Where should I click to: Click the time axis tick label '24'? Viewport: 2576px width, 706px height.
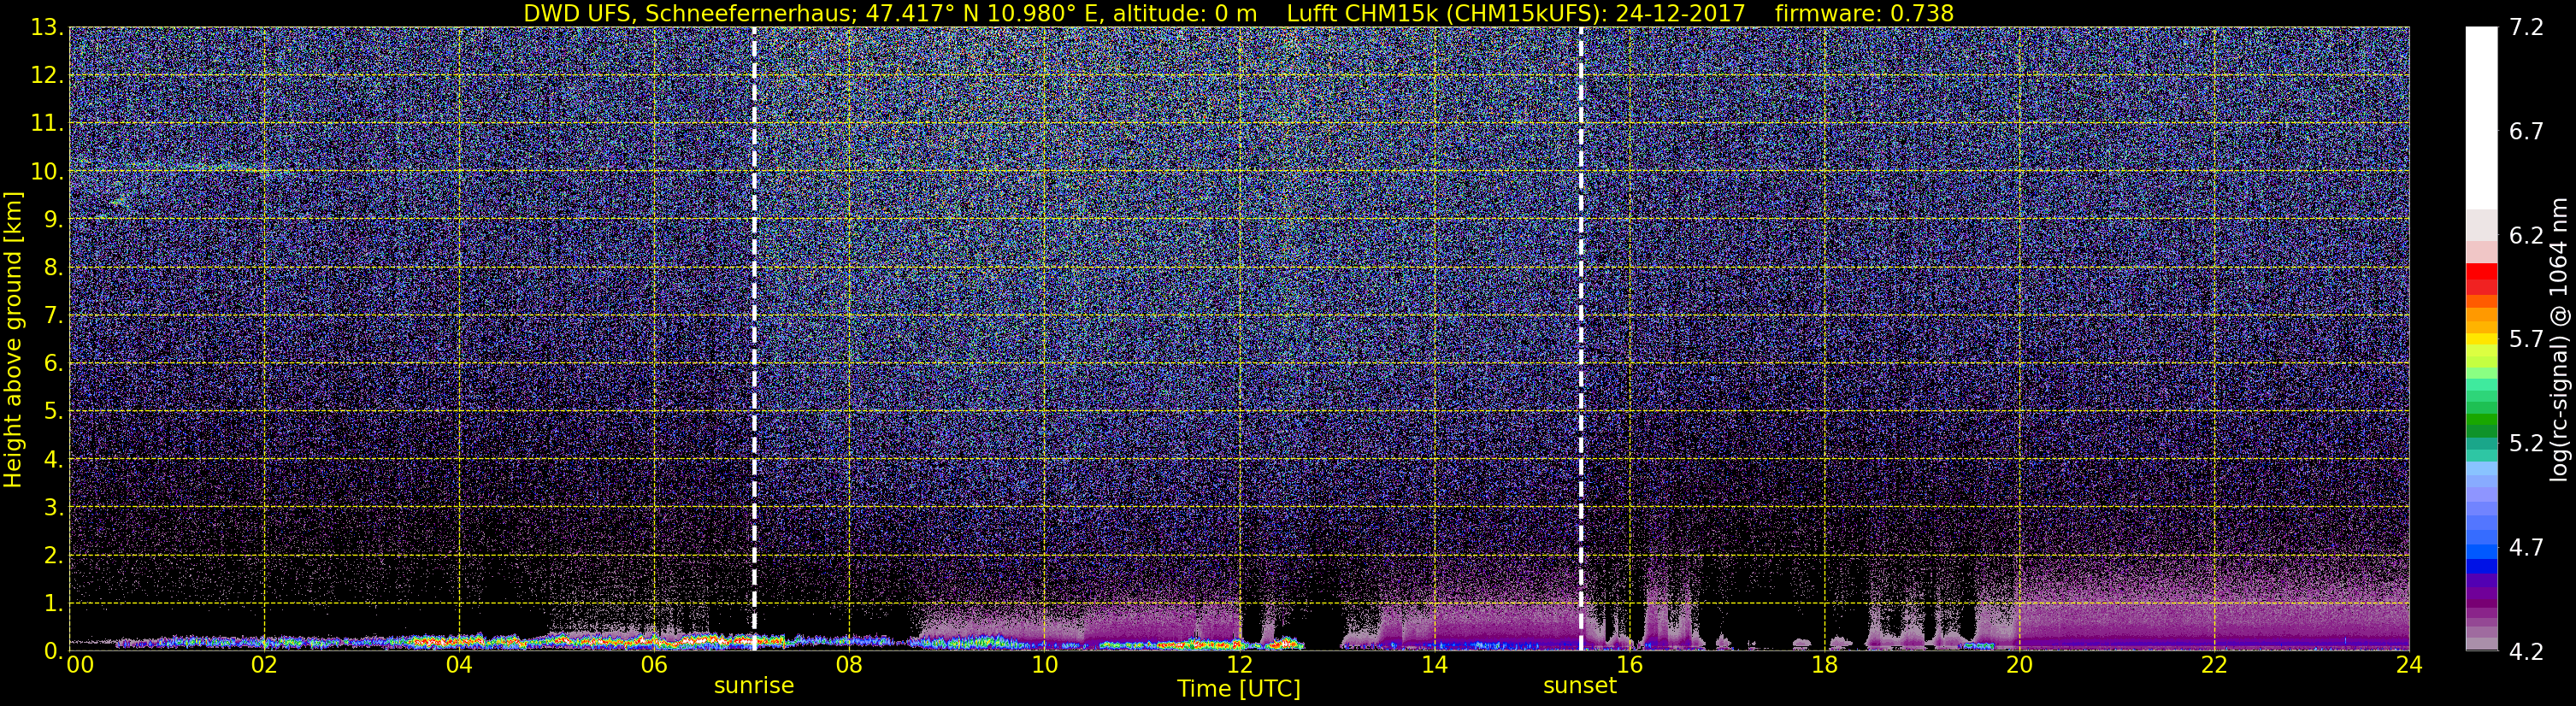point(2409,665)
